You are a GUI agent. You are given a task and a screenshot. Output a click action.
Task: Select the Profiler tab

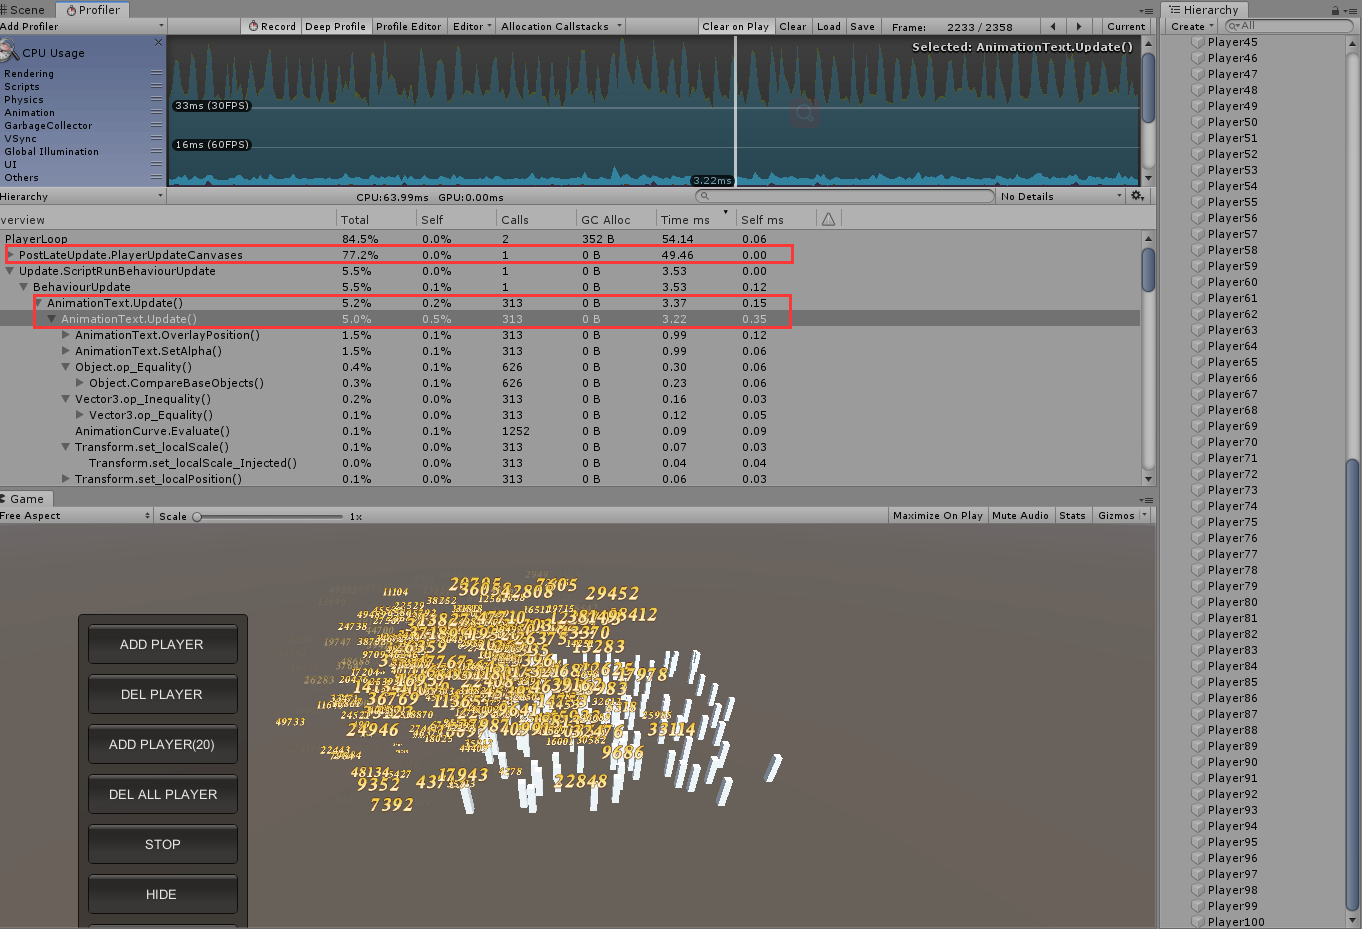93,10
